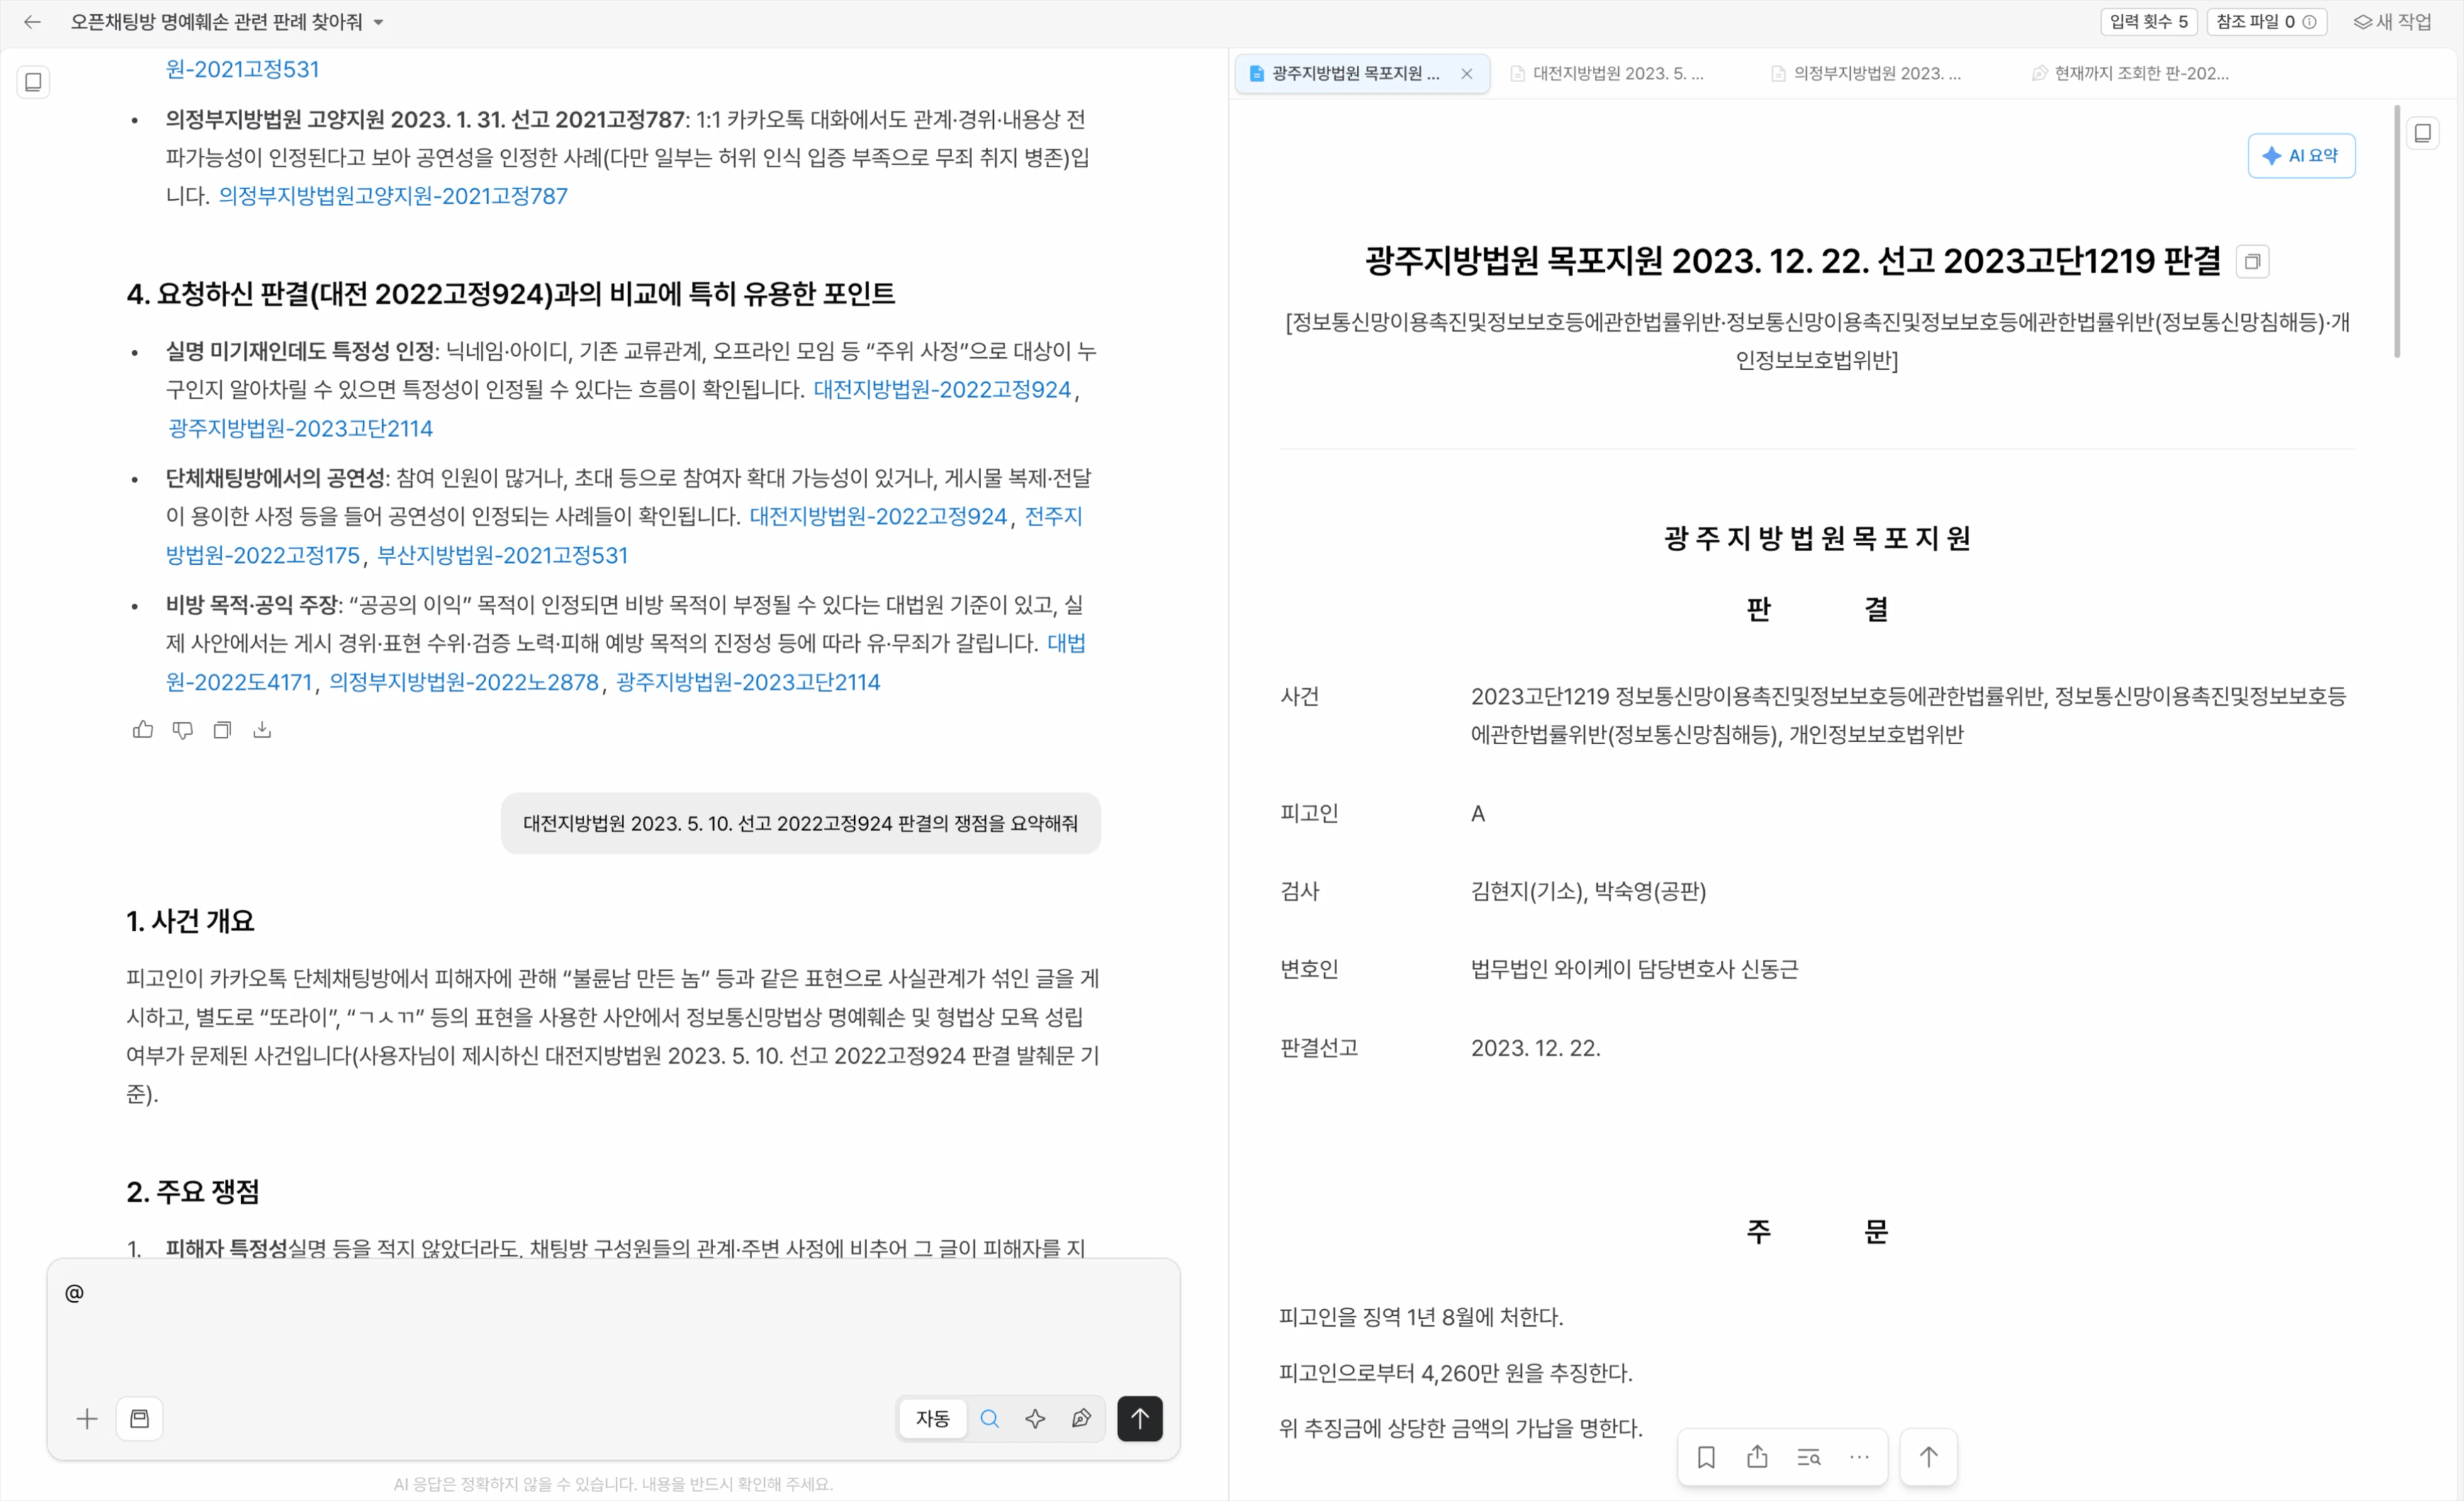Click 변호인 value '법무법인 와이케이 담당변호사 신동근'
This screenshot has width=2464, height=1501.
coord(1634,969)
